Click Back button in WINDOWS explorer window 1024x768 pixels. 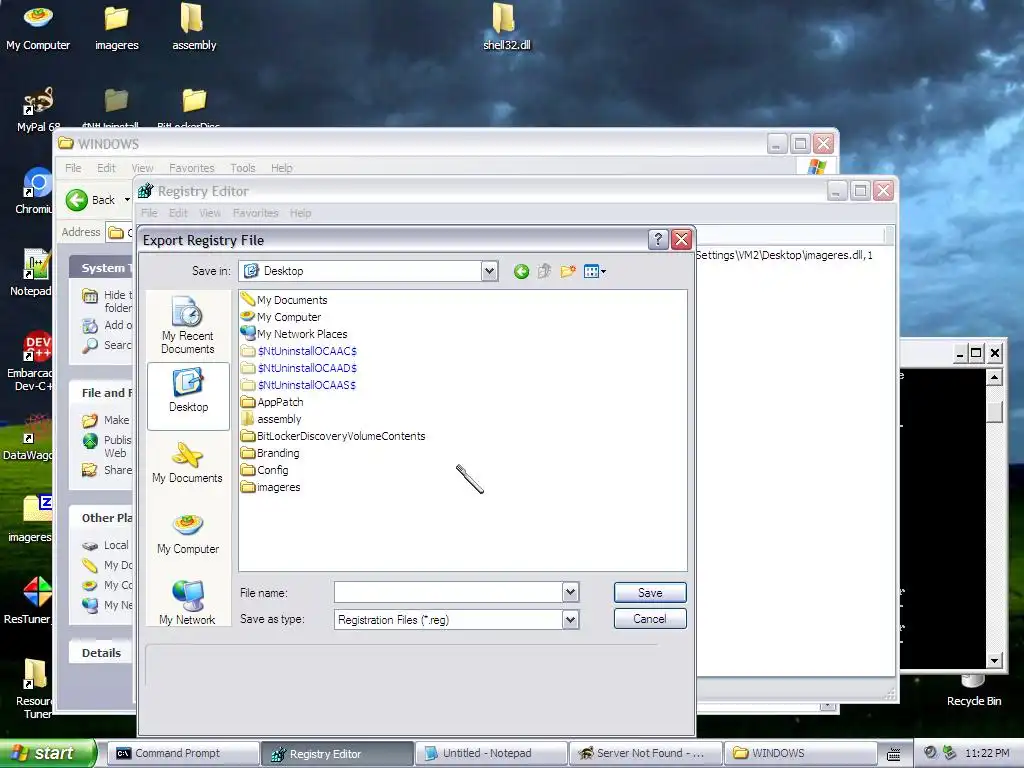click(90, 200)
